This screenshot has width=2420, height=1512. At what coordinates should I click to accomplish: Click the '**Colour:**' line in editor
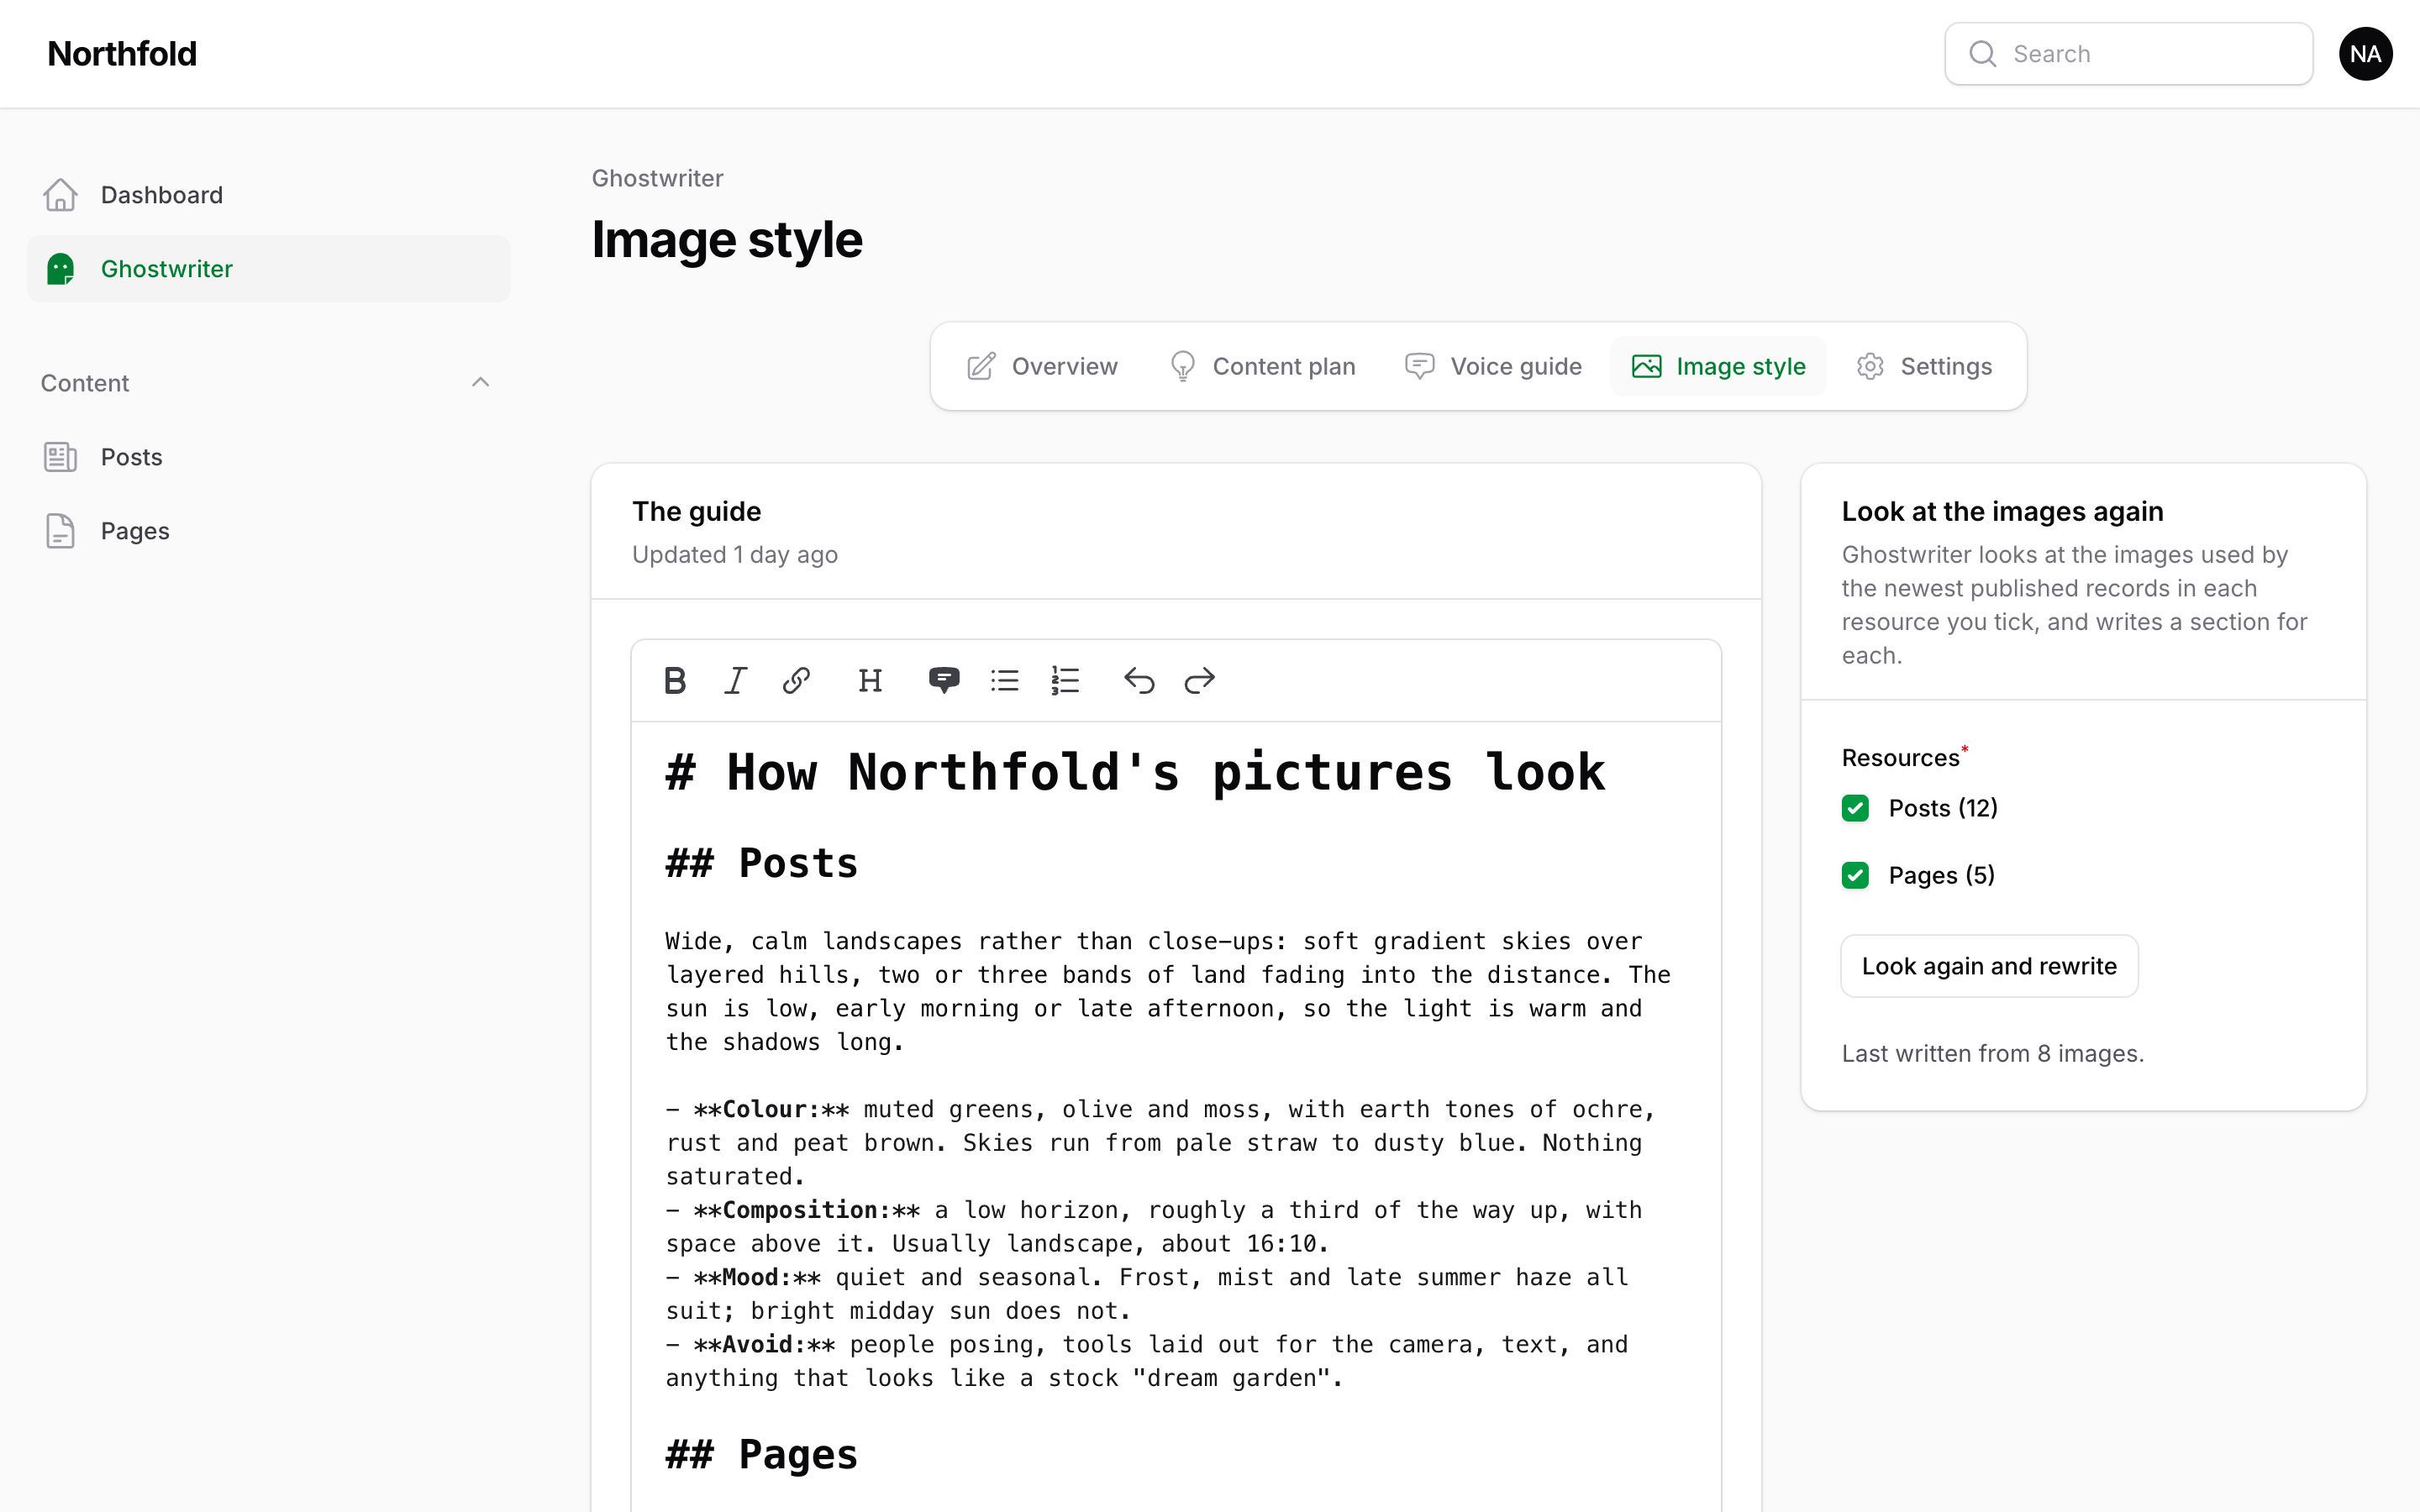tap(1160, 1143)
